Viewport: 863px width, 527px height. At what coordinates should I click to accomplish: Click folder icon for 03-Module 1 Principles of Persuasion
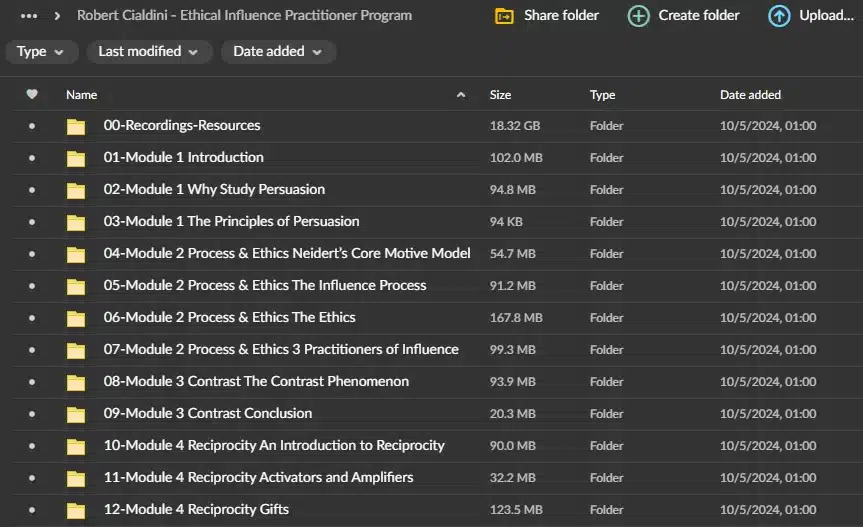tap(76, 222)
